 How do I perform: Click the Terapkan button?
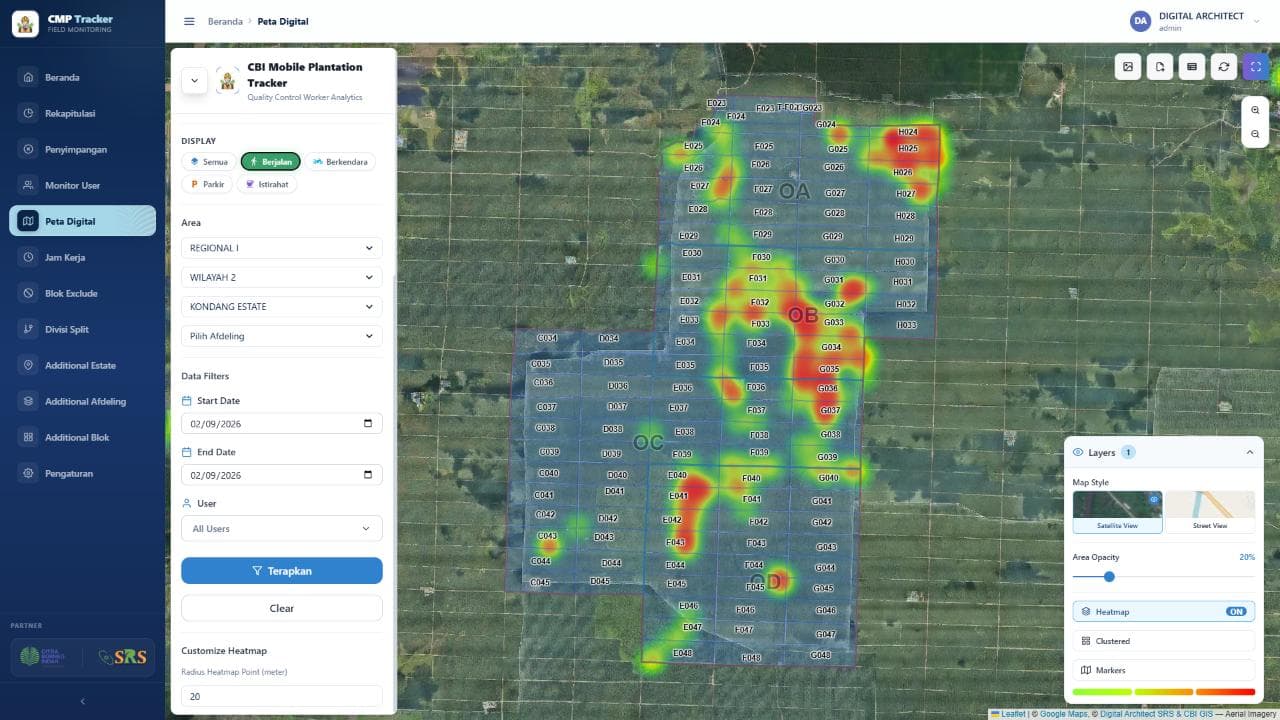(x=282, y=570)
